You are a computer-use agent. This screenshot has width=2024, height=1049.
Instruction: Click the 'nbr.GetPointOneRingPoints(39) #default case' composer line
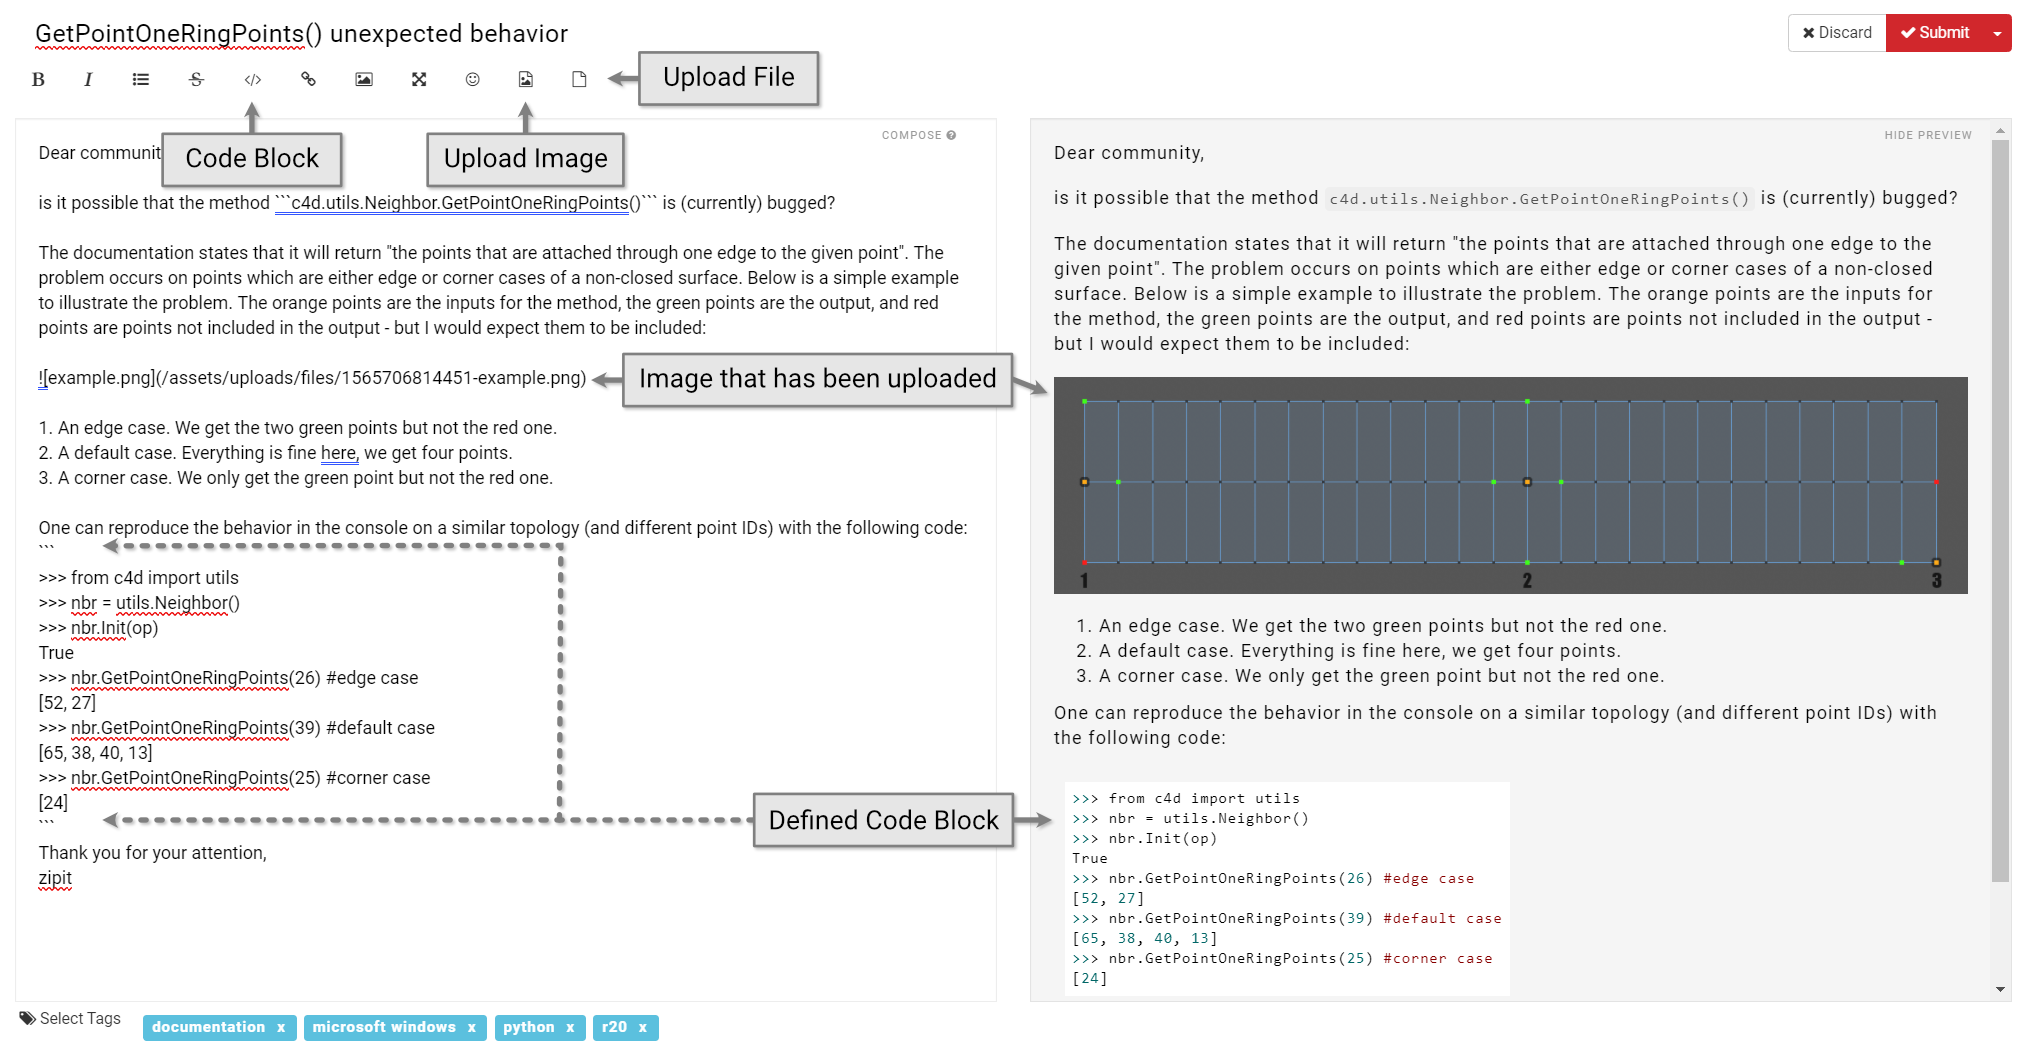(236, 728)
